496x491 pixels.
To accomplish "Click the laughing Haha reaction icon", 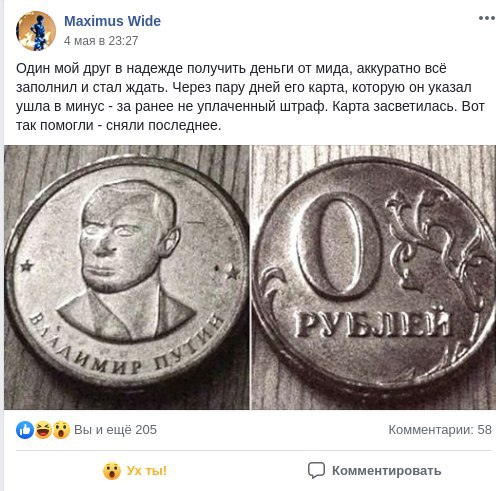I will tap(43, 430).
